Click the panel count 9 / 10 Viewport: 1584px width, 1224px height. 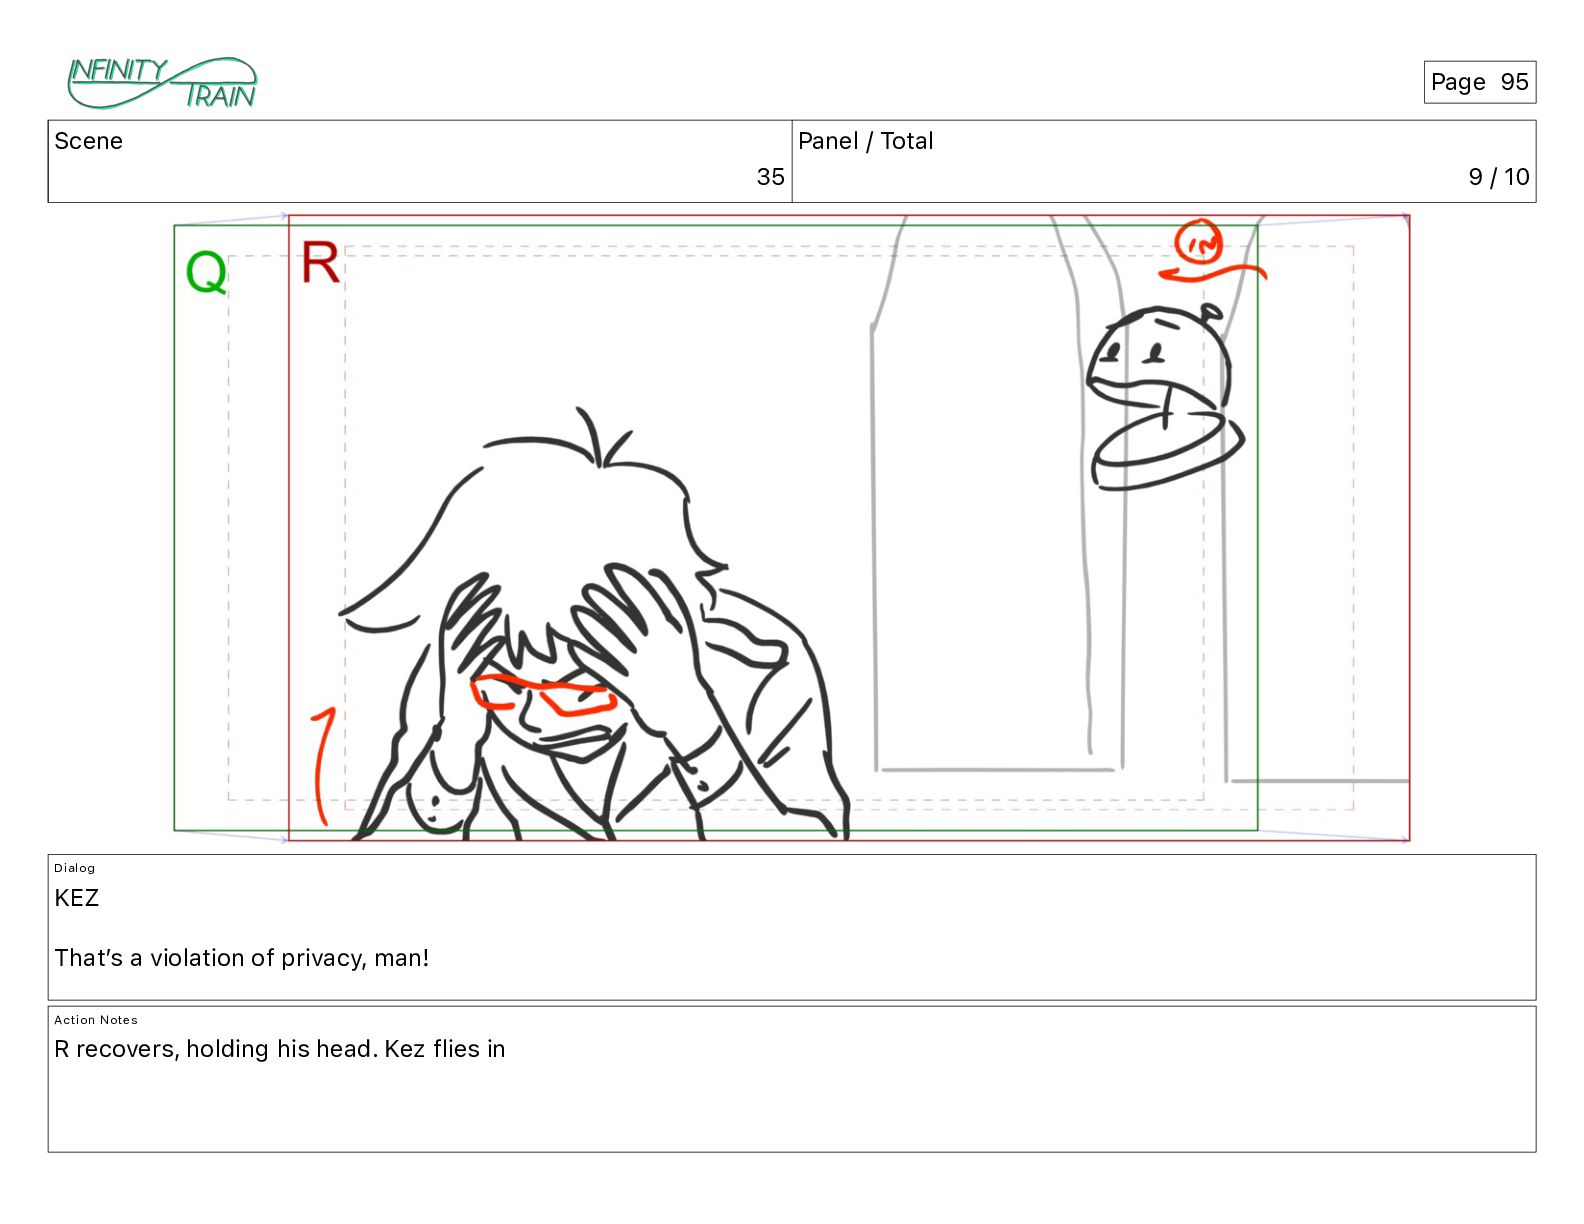click(1498, 177)
